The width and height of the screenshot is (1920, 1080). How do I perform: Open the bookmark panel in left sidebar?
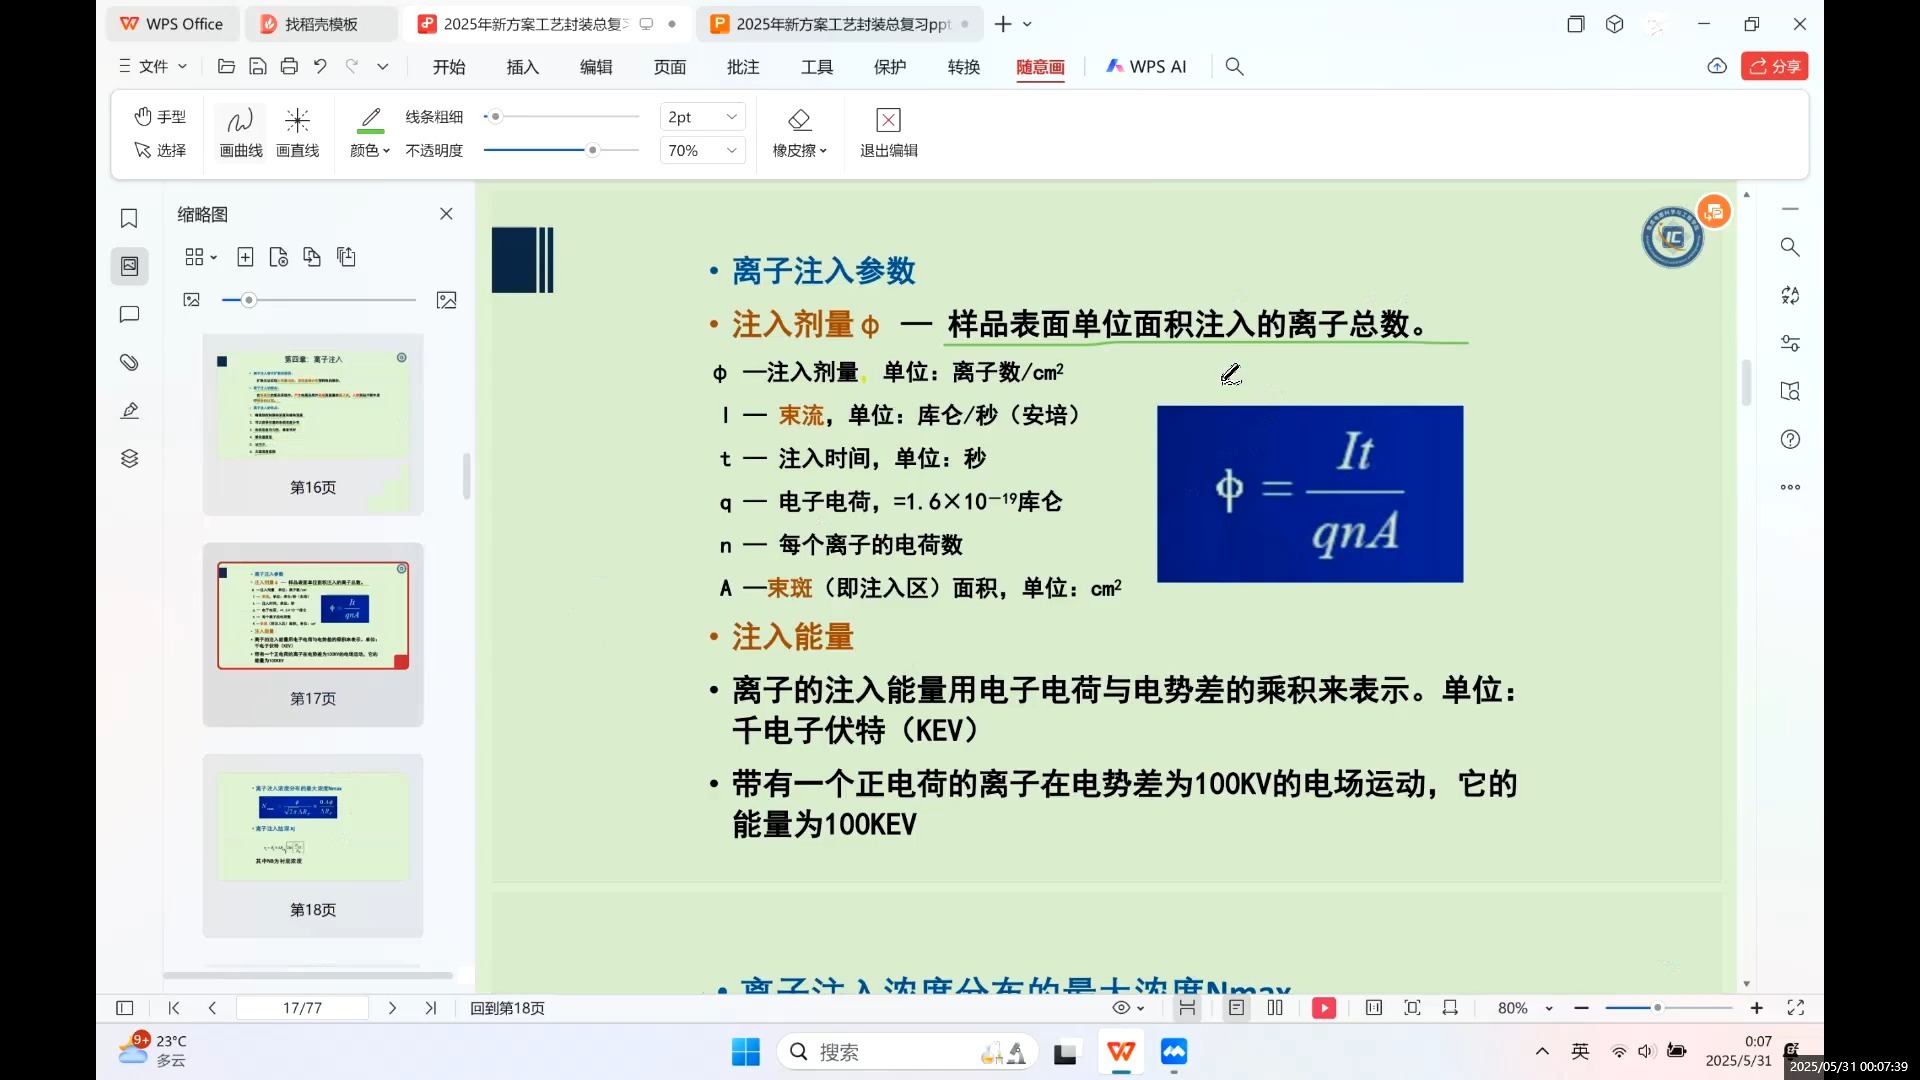click(x=129, y=218)
